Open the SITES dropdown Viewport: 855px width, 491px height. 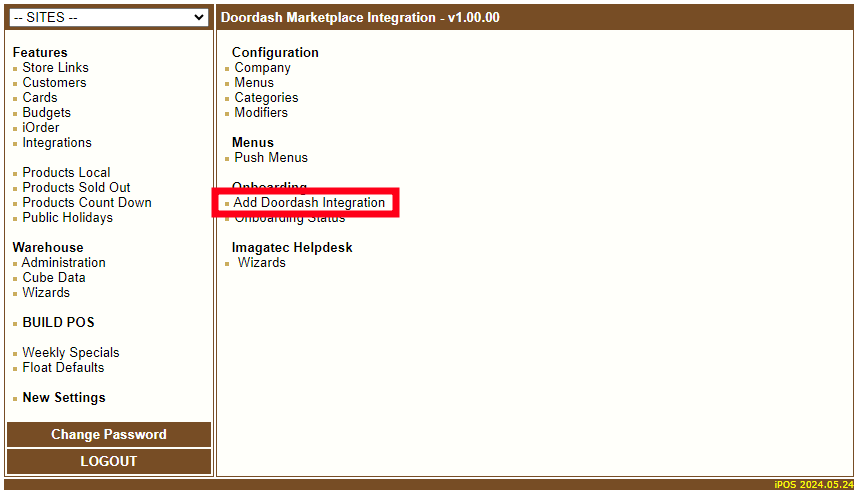tap(108, 17)
